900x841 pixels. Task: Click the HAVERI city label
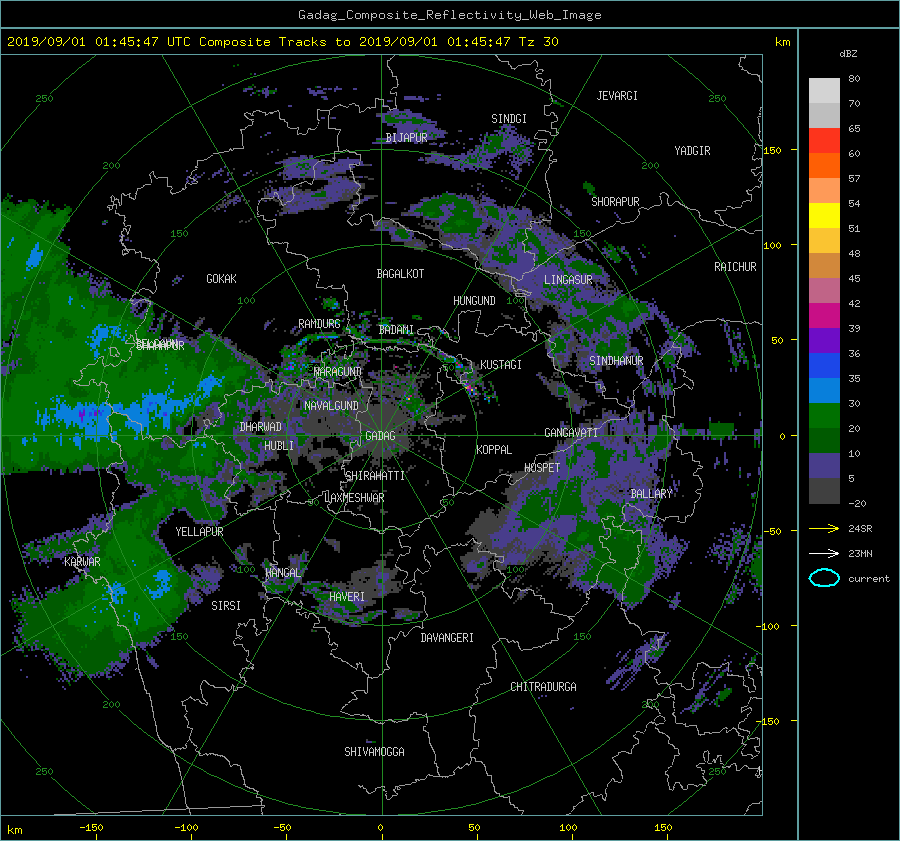point(347,597)
